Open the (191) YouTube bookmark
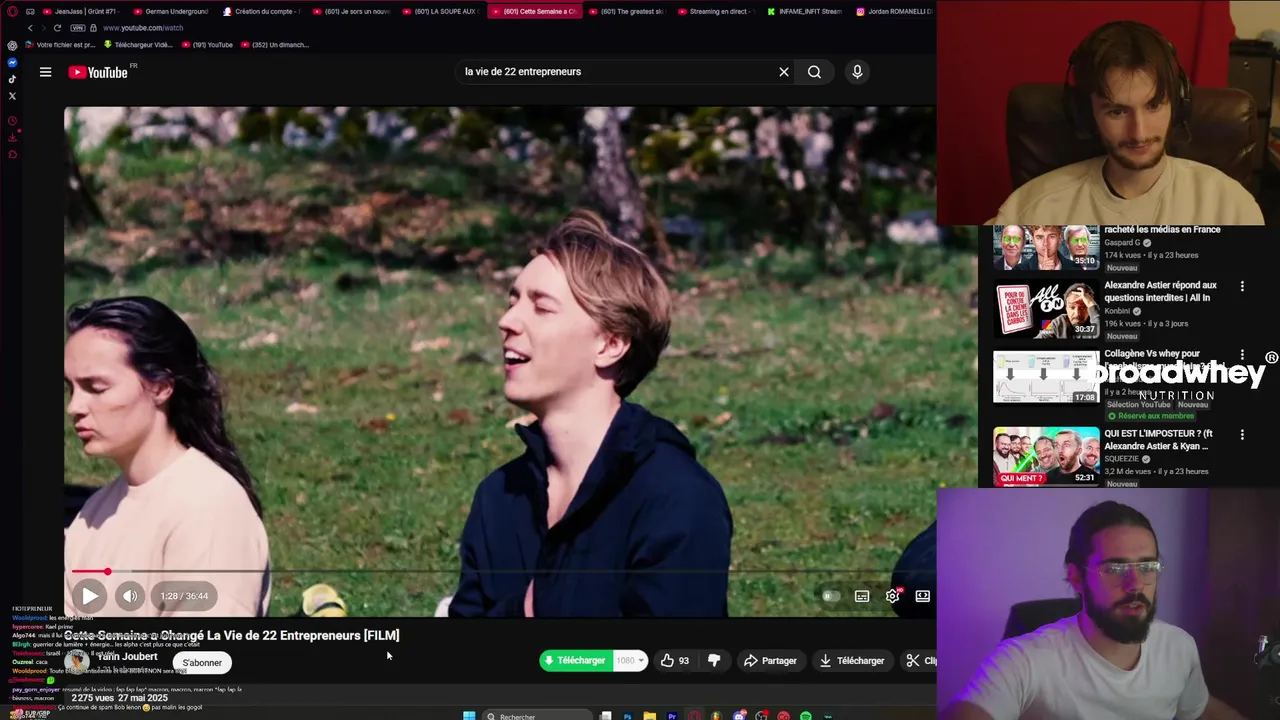The image size is (1280, 720). (x=208, y=45)
